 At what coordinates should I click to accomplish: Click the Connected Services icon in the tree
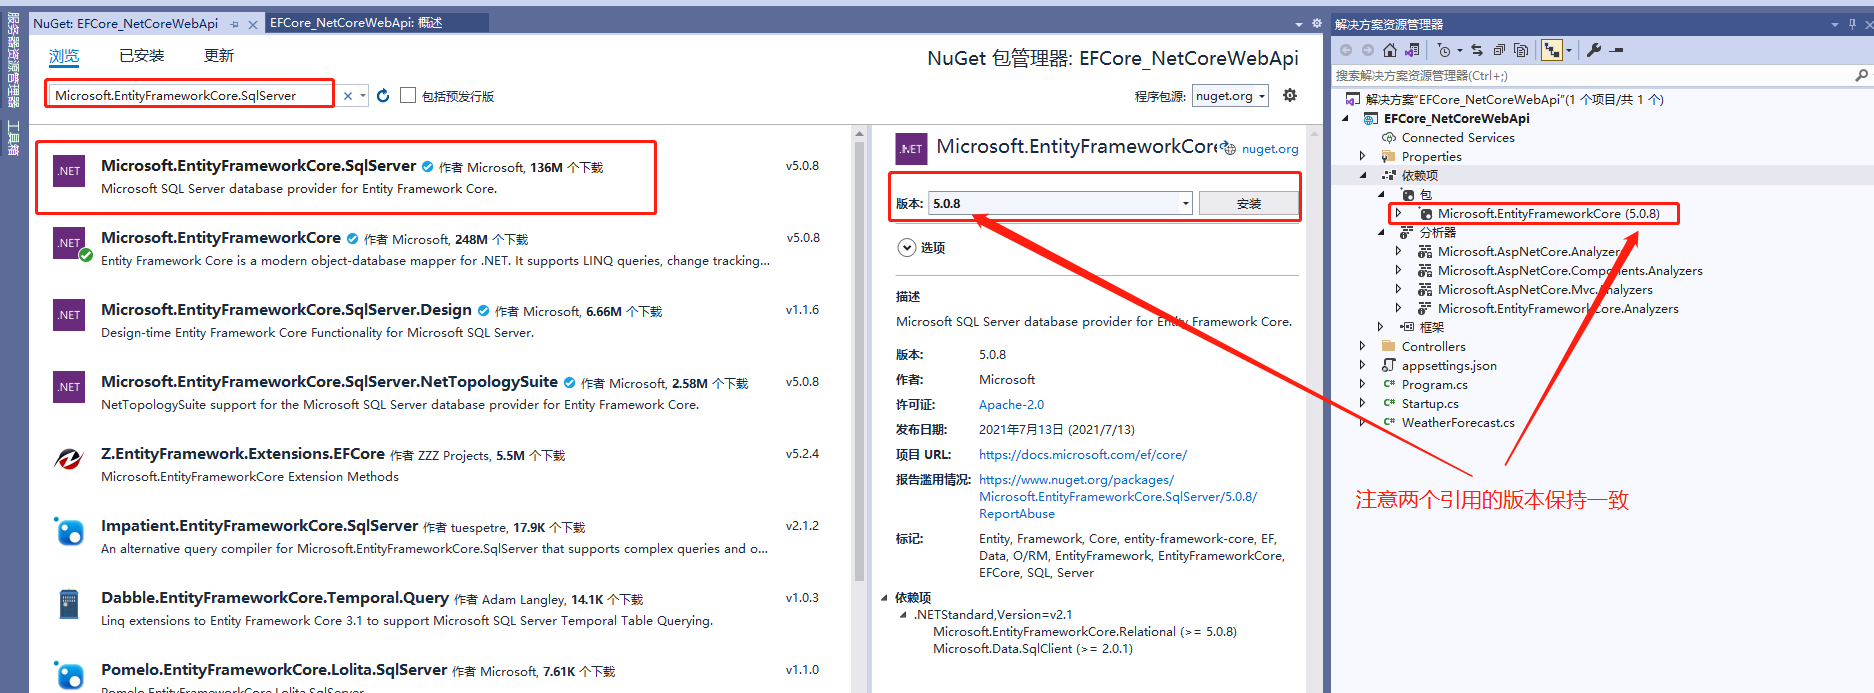pos(1388,137)
